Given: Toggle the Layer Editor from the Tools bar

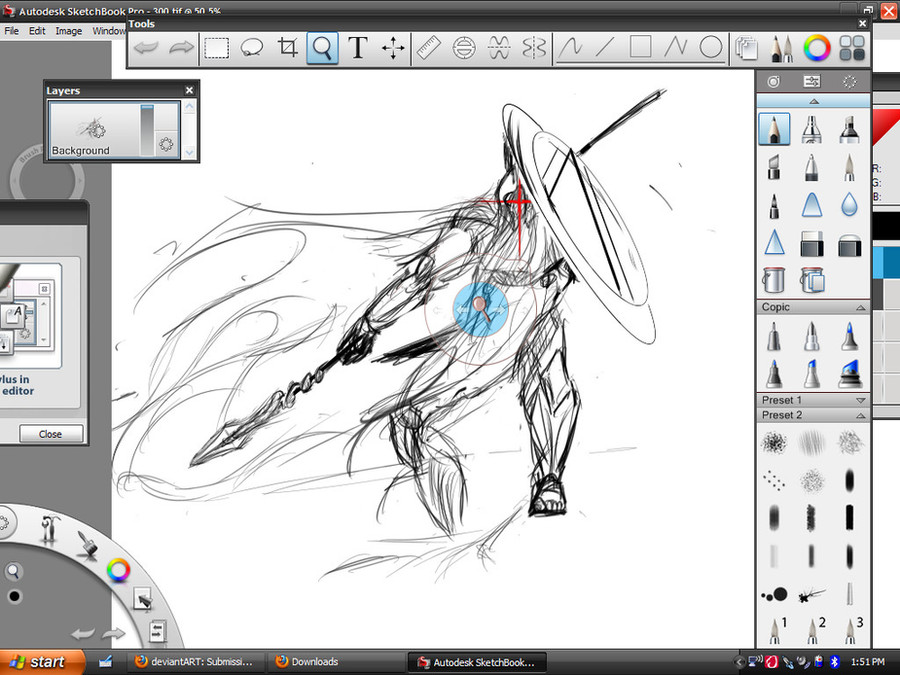Looking at the screenshot, I should (x=747, y=48).
